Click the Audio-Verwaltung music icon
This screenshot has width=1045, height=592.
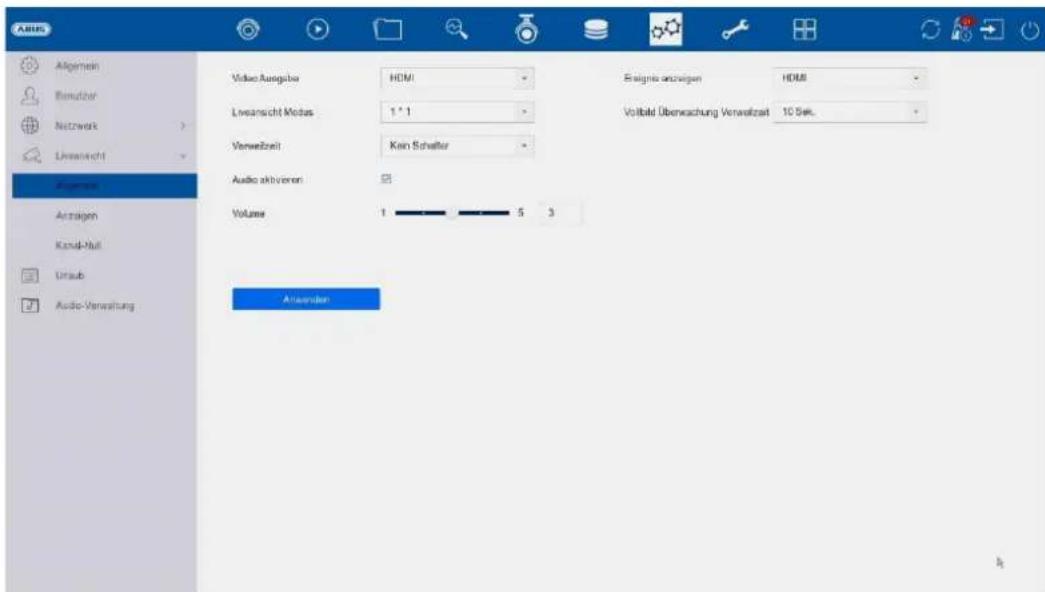[x=30, y=305]
